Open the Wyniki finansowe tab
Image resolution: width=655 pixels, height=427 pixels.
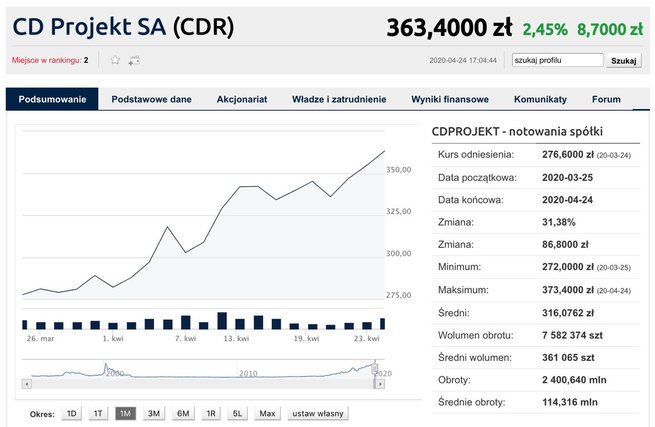(x=450, y=99)
